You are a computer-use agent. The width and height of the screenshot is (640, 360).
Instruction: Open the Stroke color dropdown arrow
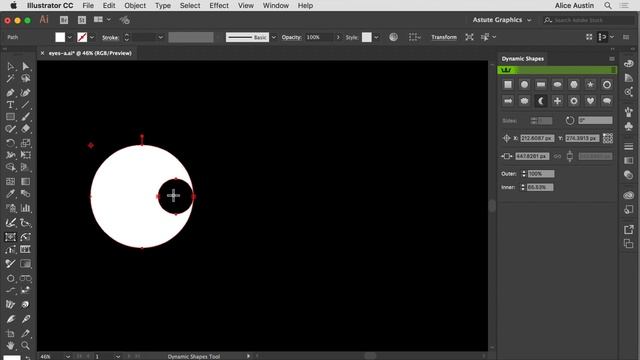coord(92,37)
